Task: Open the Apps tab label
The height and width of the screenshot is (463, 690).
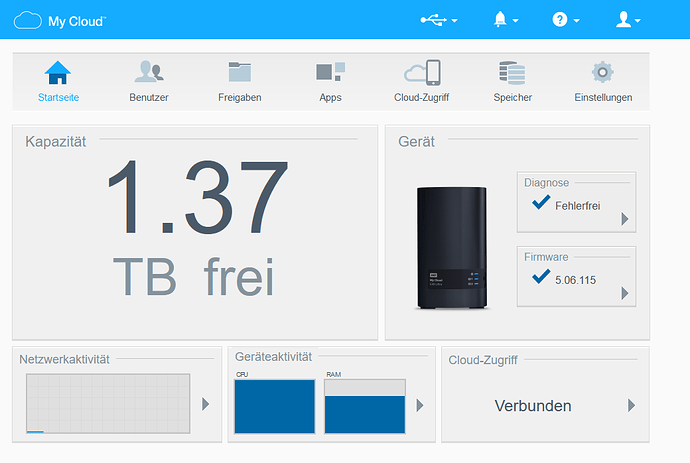Action: click(330, 98)
